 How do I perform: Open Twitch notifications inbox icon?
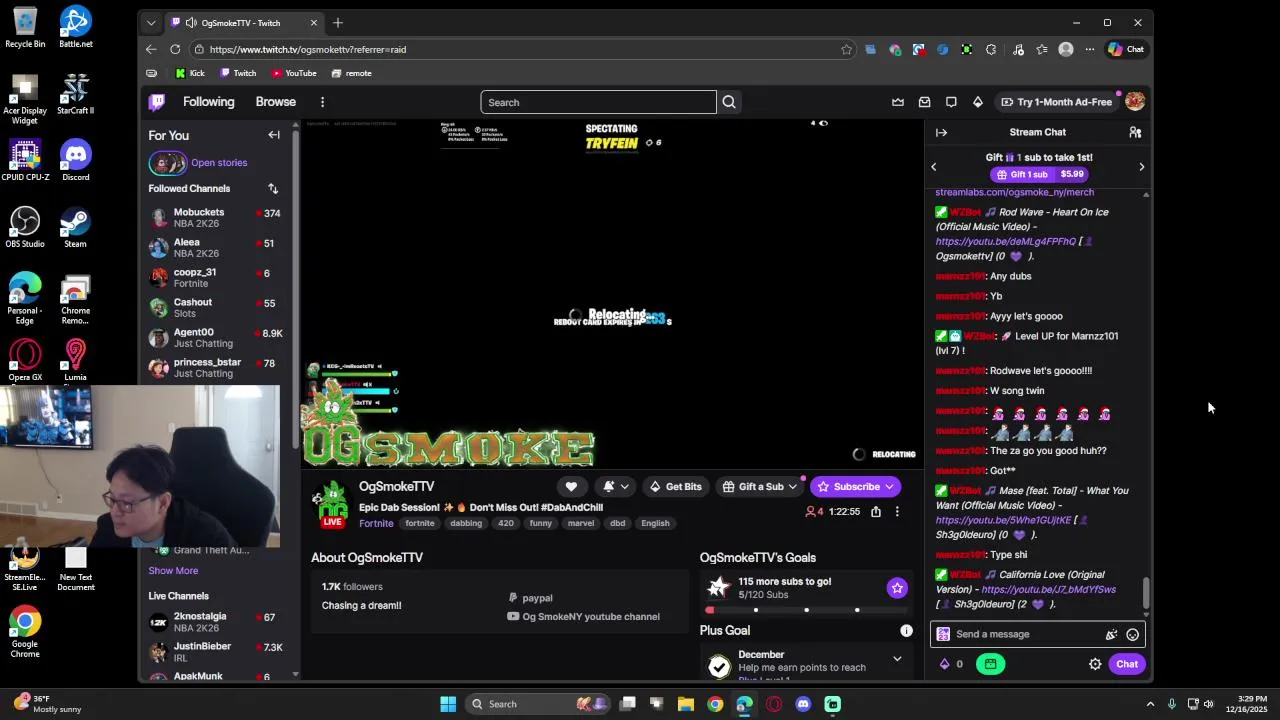924,102
